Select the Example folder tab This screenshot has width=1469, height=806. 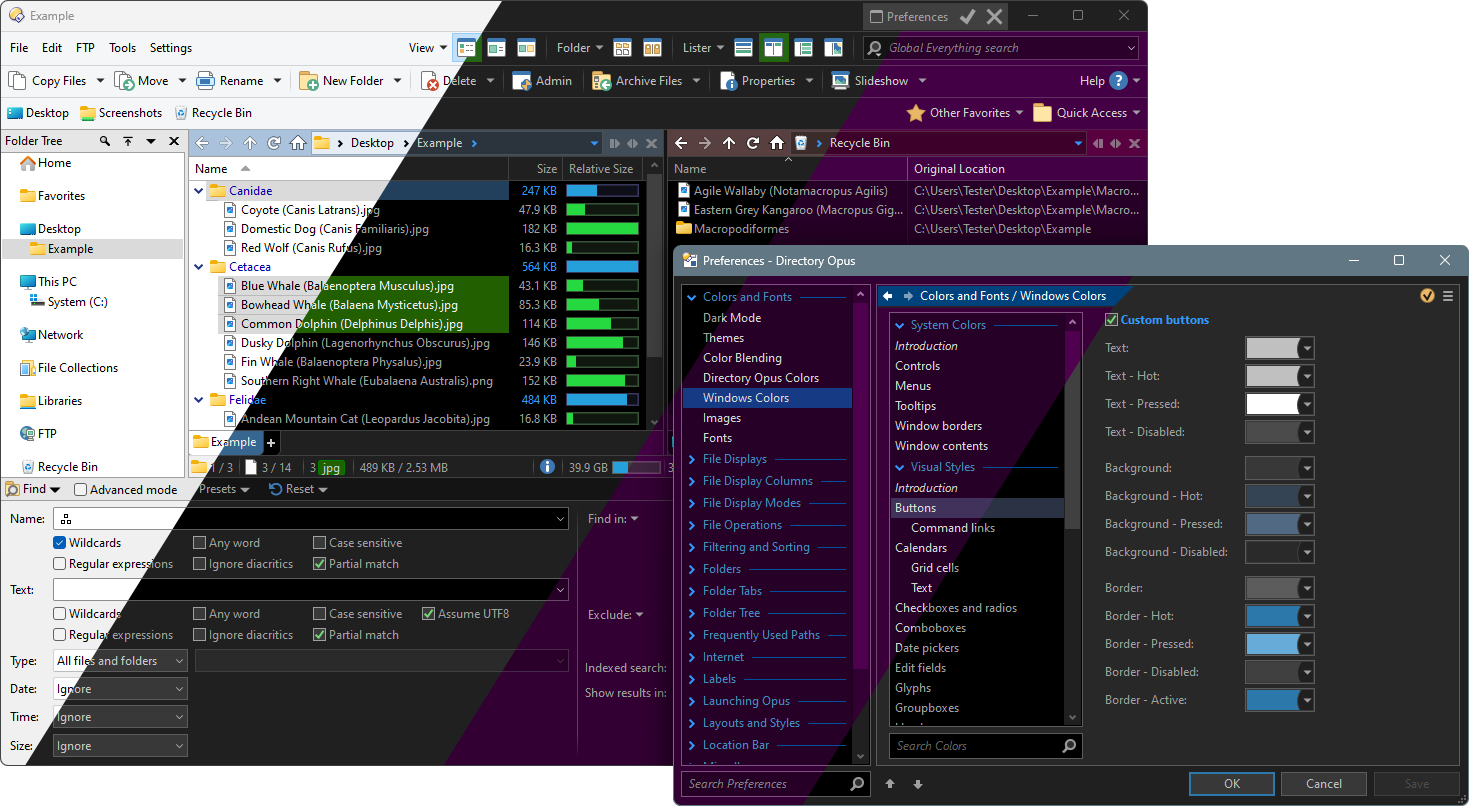pyautogui.click(x=226, y=442)
